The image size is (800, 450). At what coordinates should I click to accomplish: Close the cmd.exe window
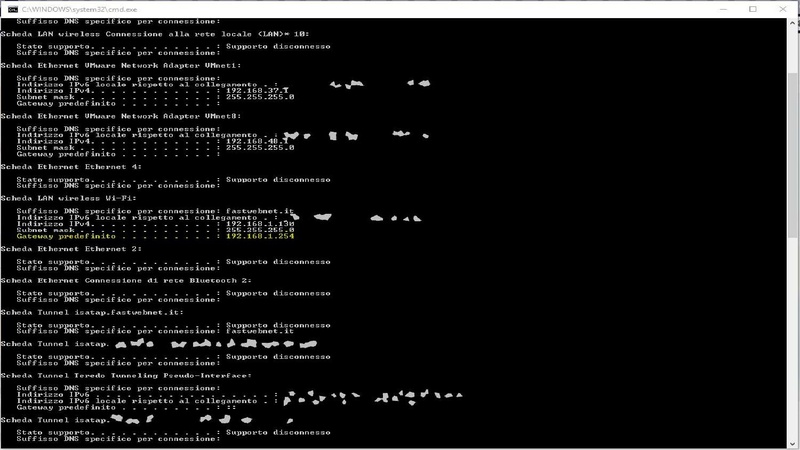tap(783, 9)
